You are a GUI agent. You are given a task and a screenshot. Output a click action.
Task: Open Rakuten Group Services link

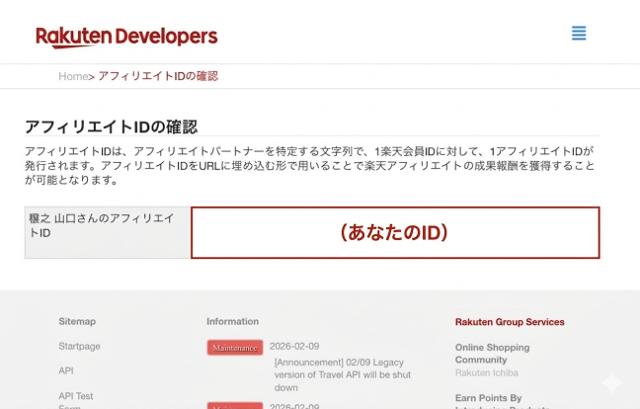(510, 322)
